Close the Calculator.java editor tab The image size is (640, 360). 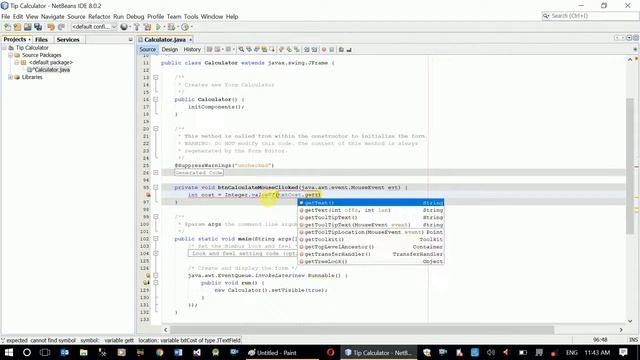click(190, 40)
